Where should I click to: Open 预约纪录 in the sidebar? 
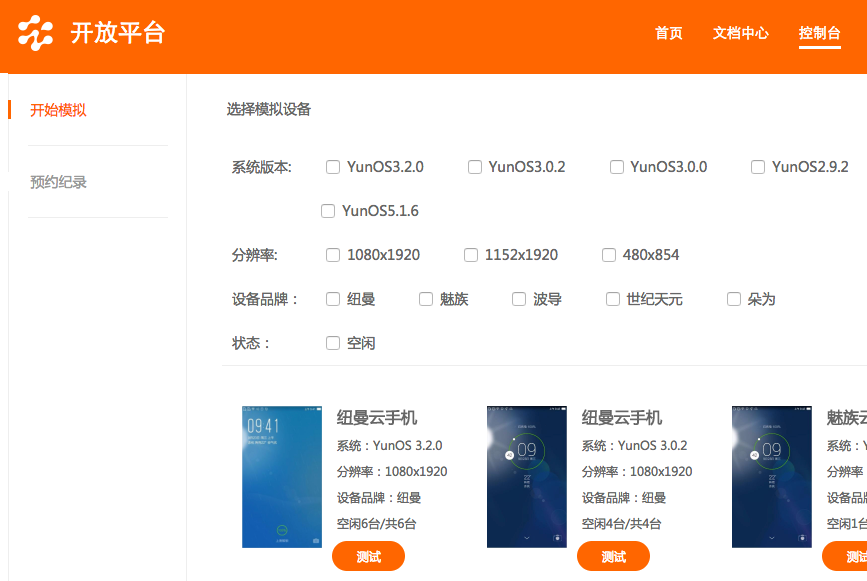click(x=58, y=182)
